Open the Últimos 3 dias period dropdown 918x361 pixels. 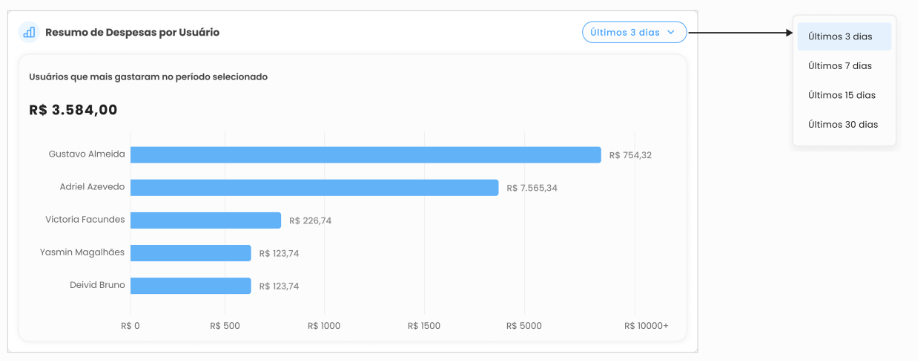tap(634, 32)
